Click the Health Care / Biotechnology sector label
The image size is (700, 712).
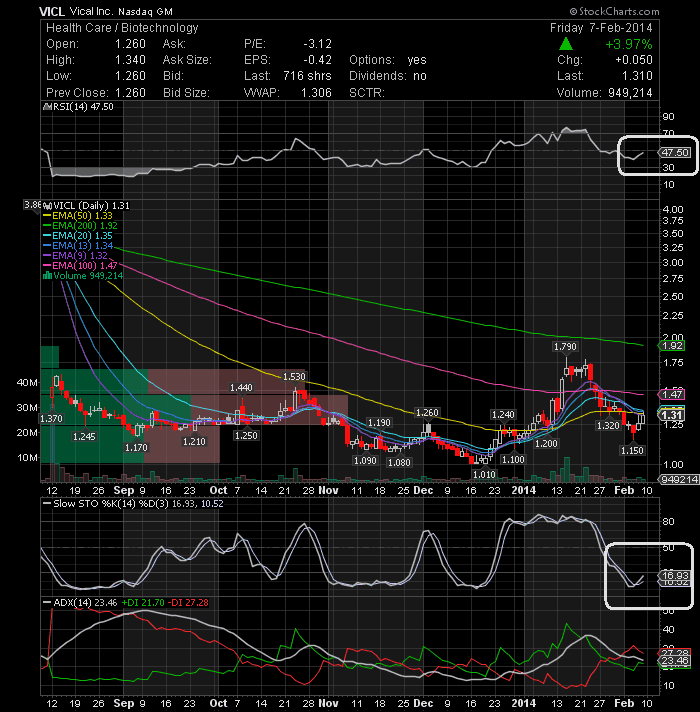pyautogui.click(x=122, y=28)
